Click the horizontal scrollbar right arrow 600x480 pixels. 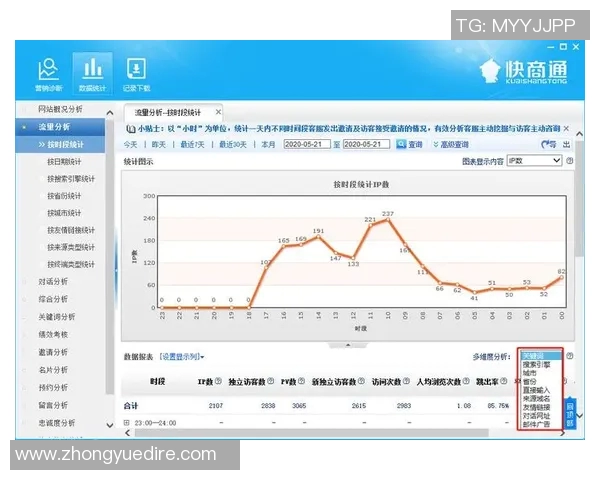point(562,433)
